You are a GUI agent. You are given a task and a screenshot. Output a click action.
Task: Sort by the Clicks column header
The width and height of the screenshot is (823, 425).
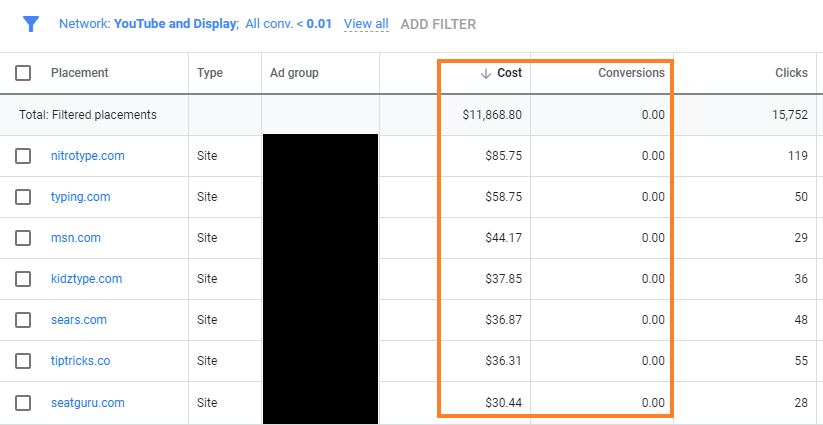click(791, 73)
